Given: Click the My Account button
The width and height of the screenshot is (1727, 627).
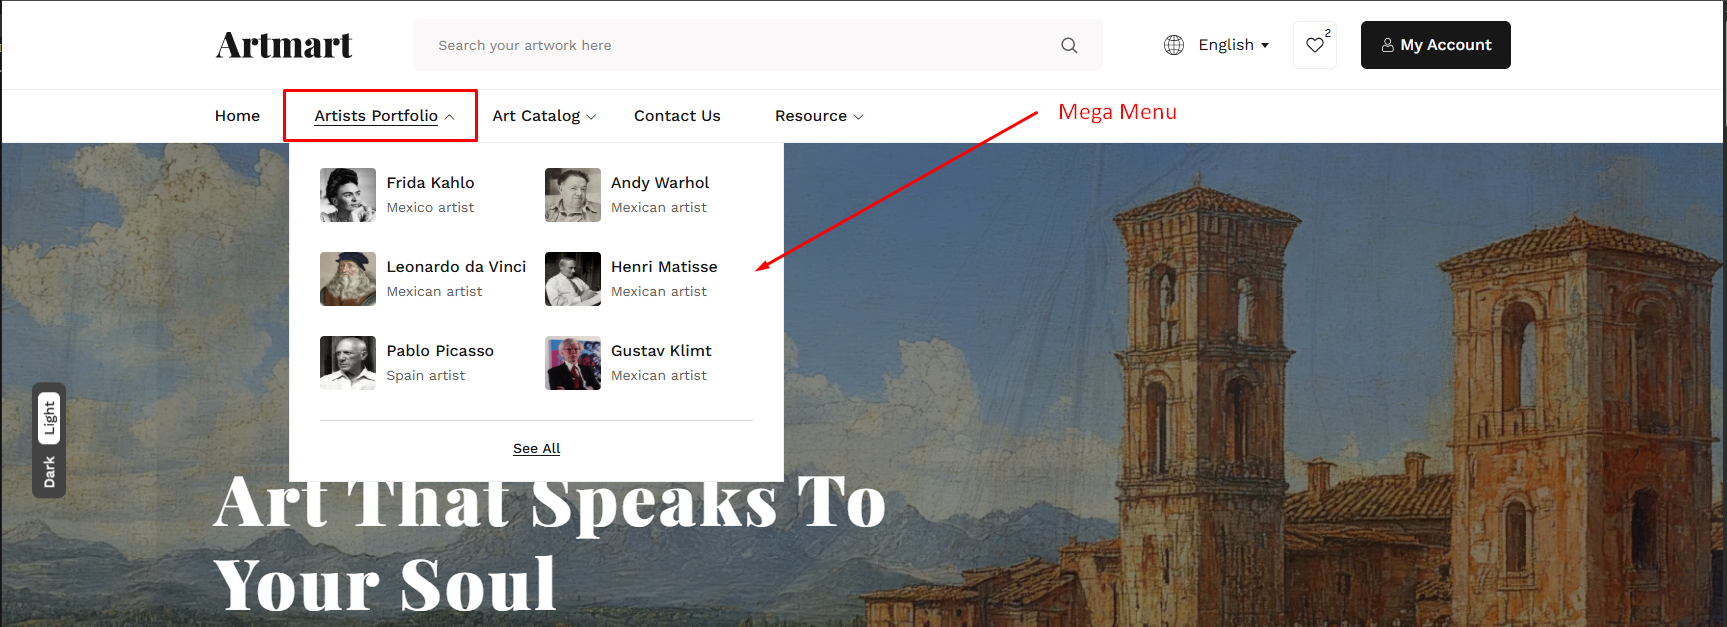Looking at the screenshot, I should (1435, 45).
